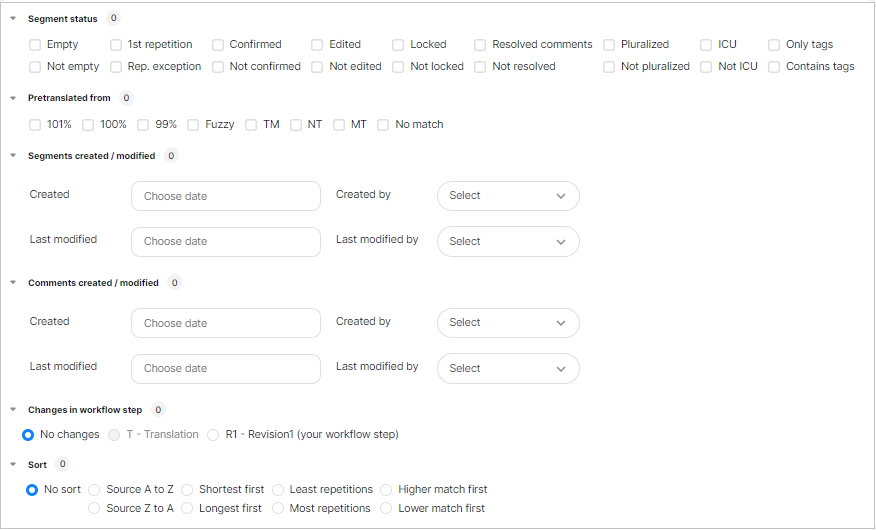
Task: Click segments Created date field
Action: [225, 196]
